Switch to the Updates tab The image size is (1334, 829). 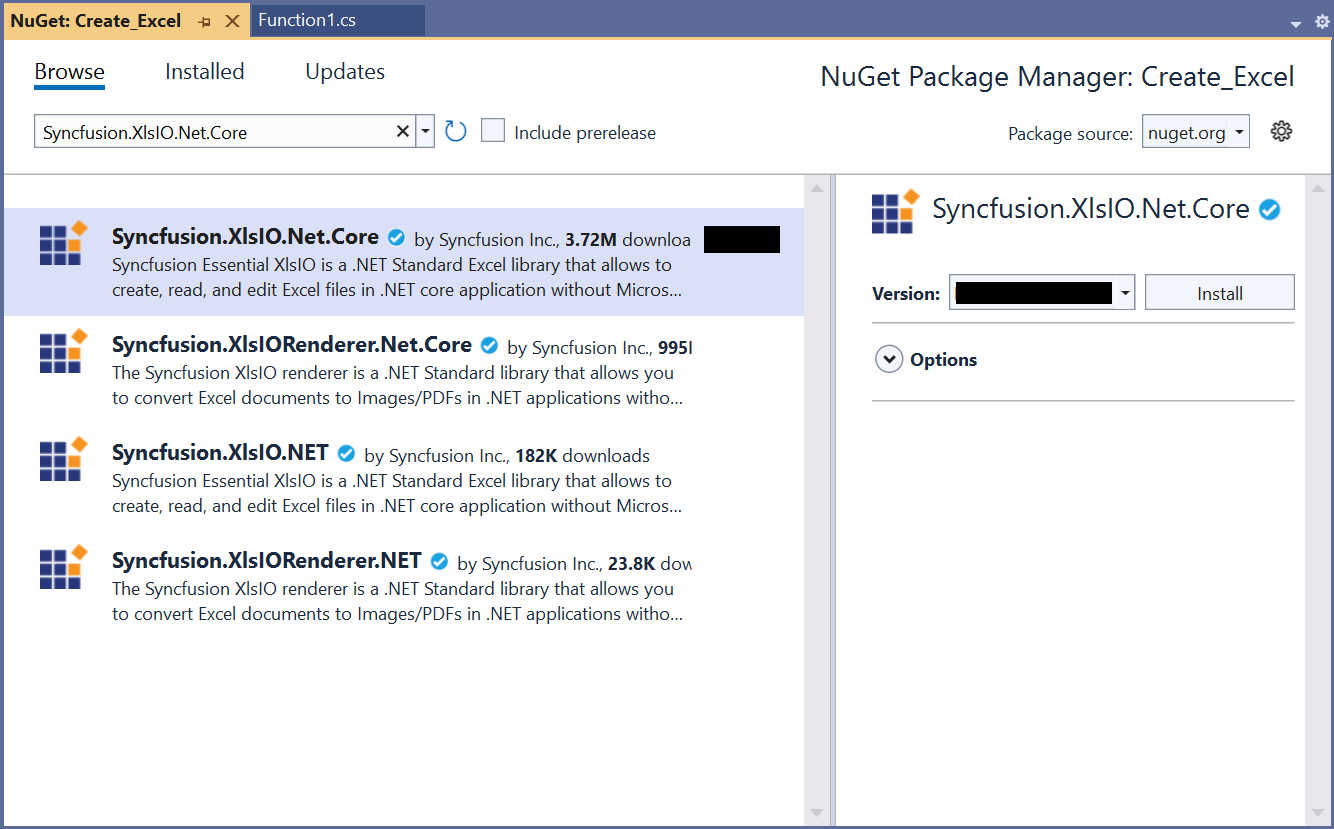pos(345,72)
